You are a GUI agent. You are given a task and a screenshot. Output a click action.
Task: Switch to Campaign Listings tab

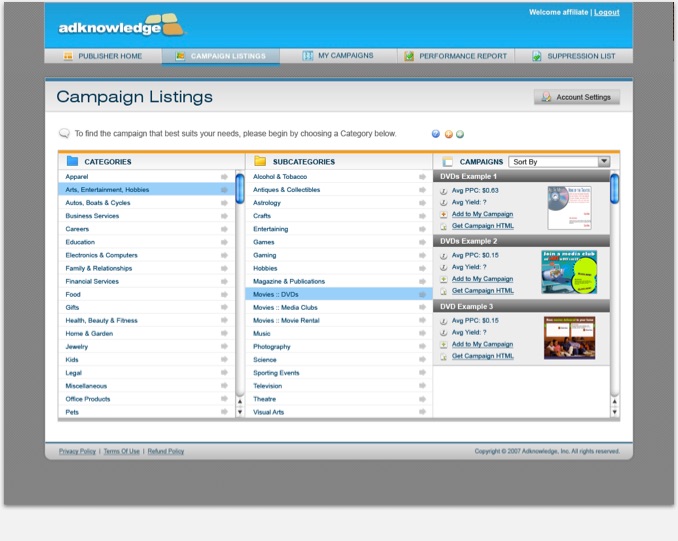(x=221, y=56)
